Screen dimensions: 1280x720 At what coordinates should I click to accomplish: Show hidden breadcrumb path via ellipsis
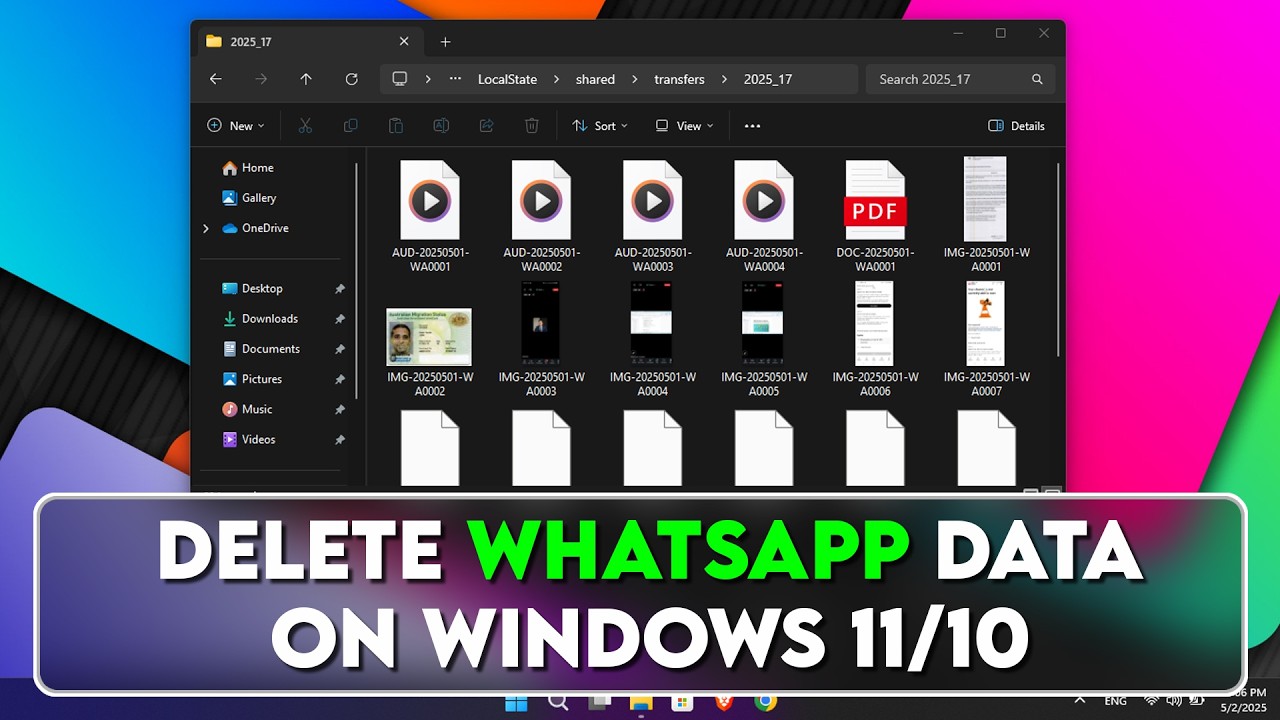coord(456,79)
